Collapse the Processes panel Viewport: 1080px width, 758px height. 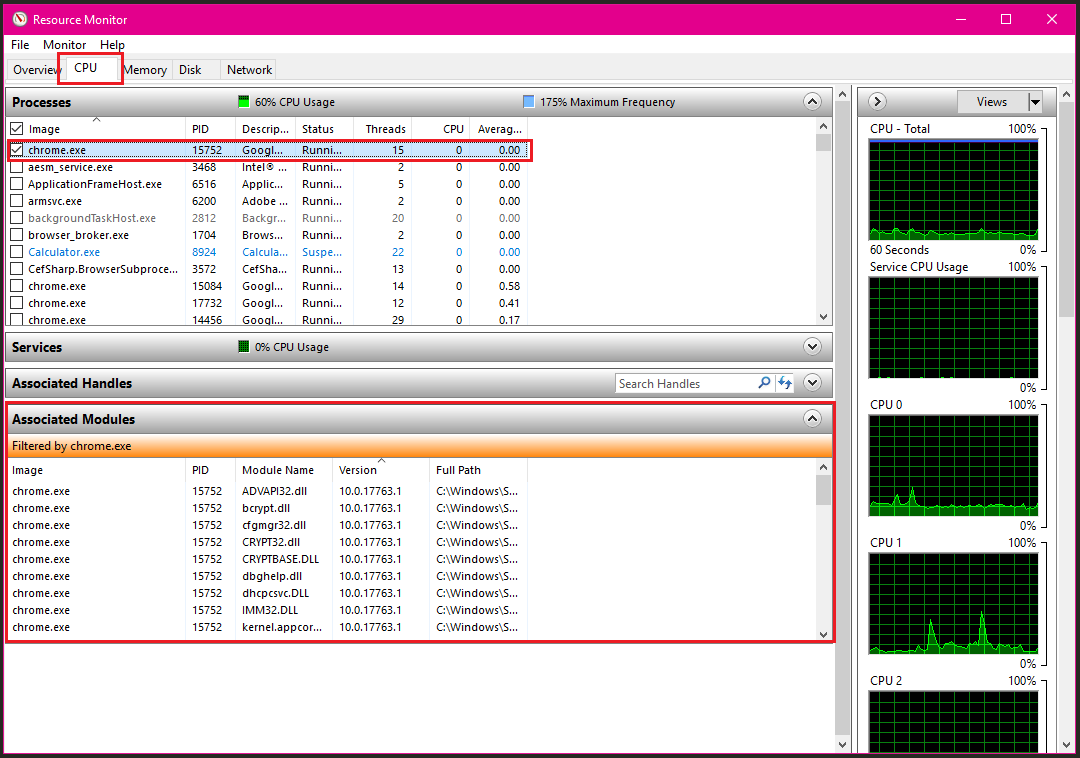click(x=812, y=101)
